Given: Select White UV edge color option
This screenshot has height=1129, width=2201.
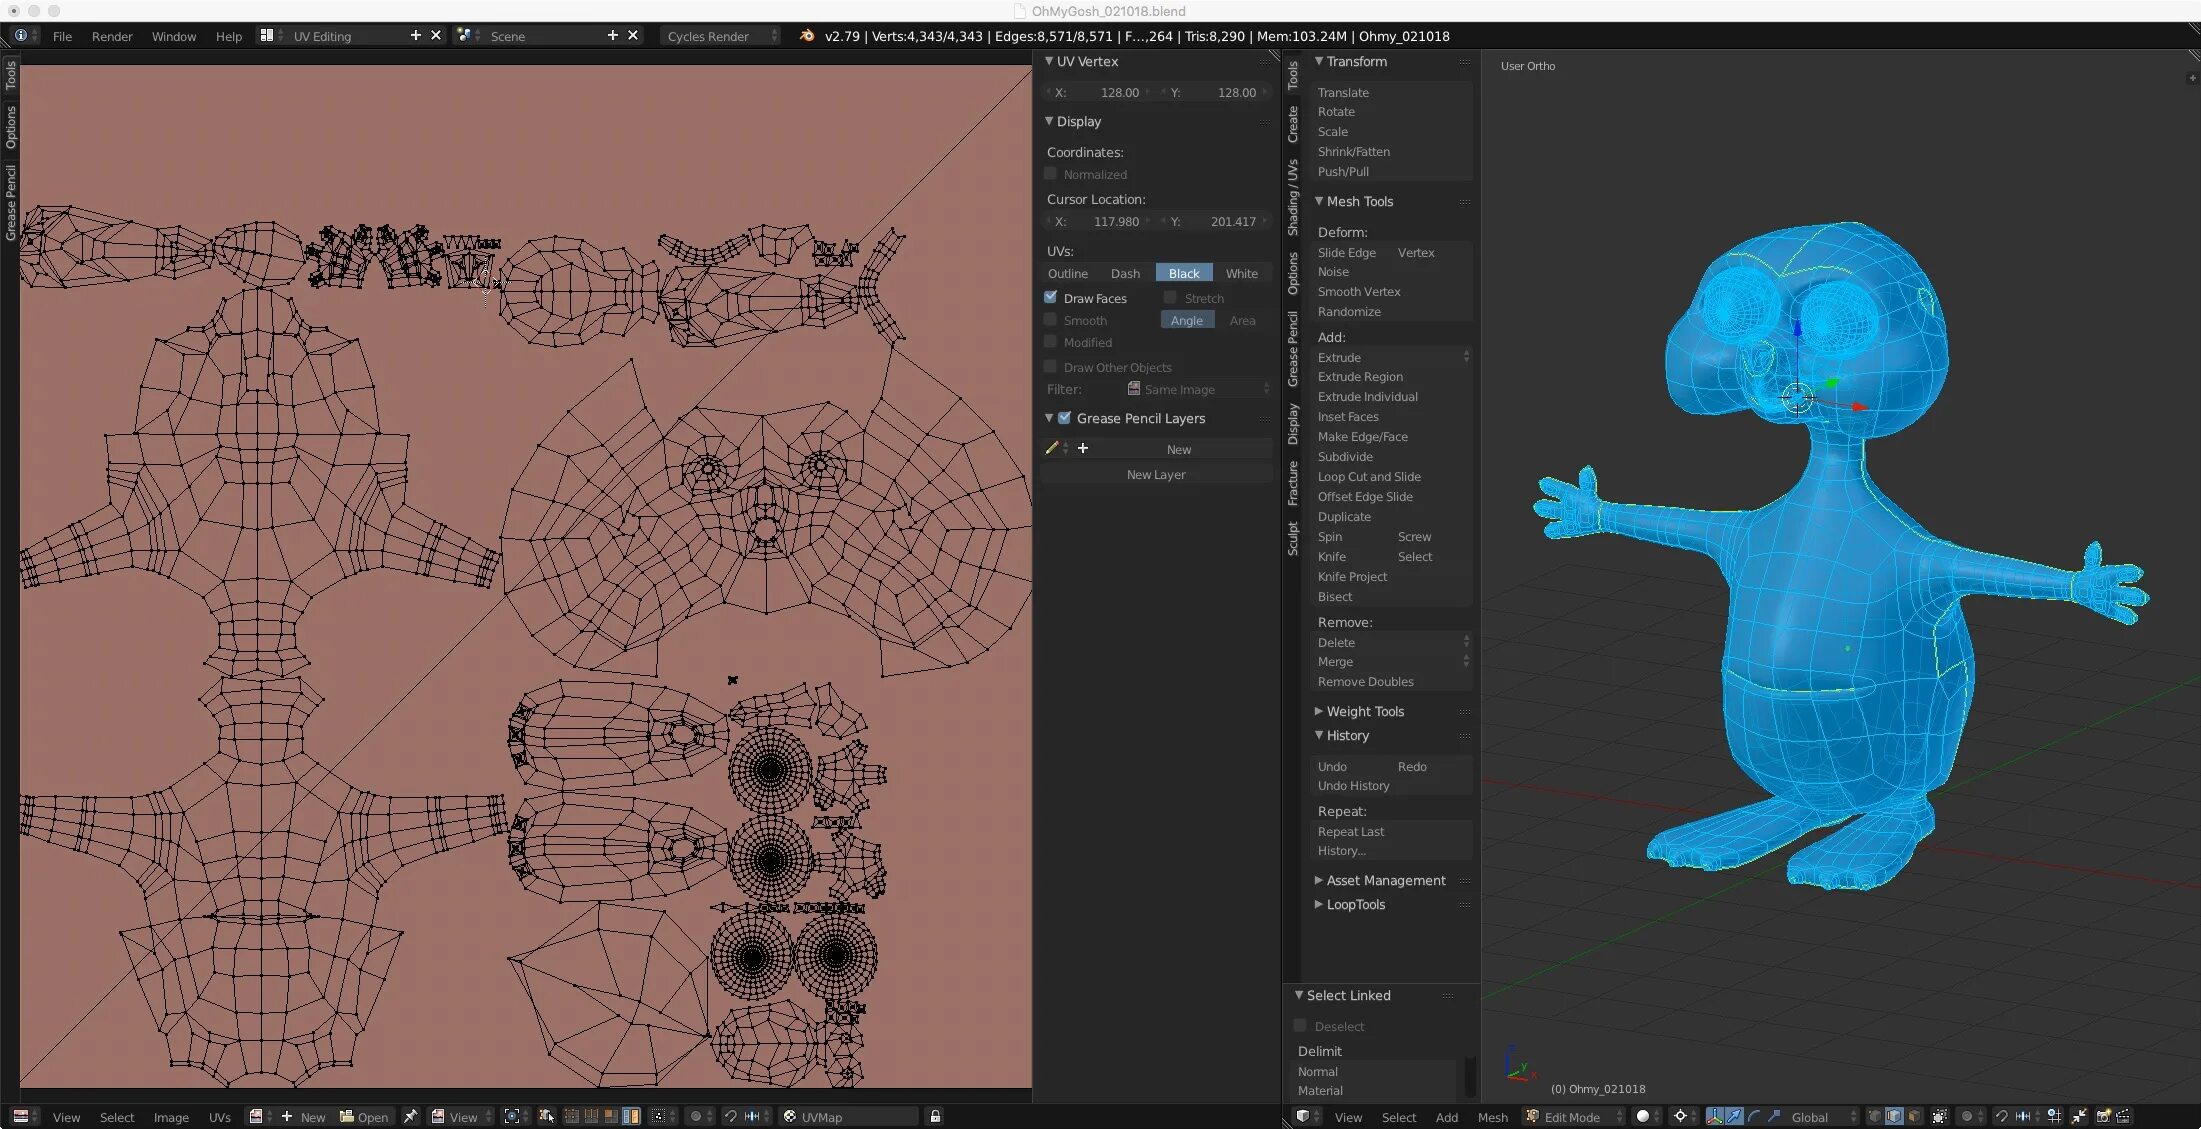Looking at the screenshot, I should [1242, 273].
